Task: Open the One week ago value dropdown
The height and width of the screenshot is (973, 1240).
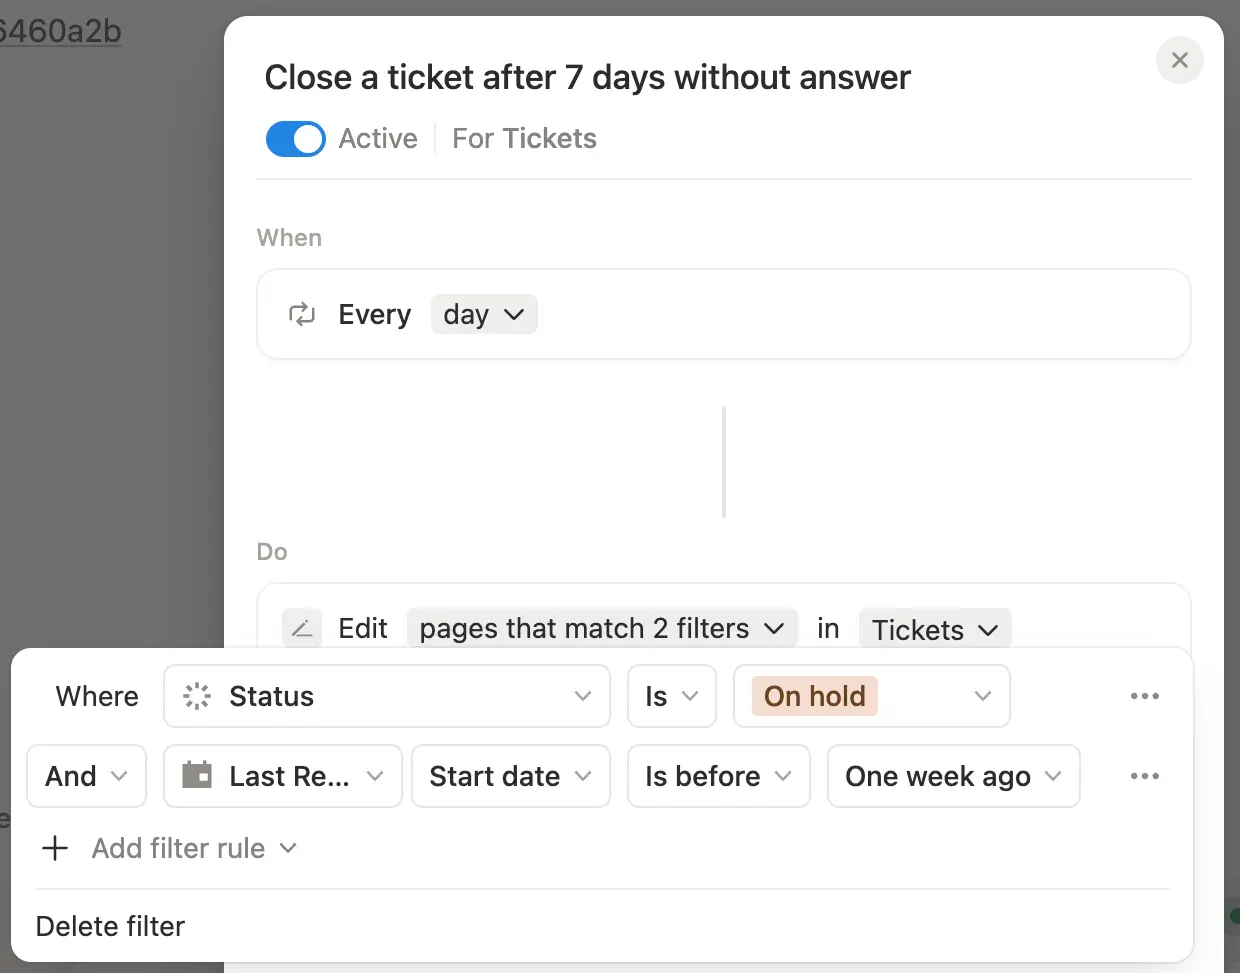Action: tap(952, 776)
